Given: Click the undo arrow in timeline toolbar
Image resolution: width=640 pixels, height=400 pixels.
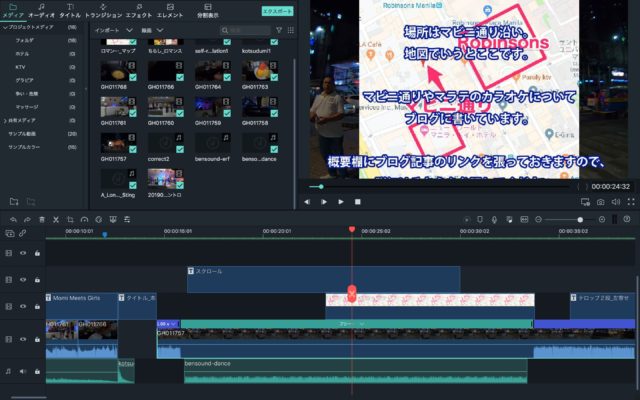Looking at the screenshot, I should (x=12, y=219).
